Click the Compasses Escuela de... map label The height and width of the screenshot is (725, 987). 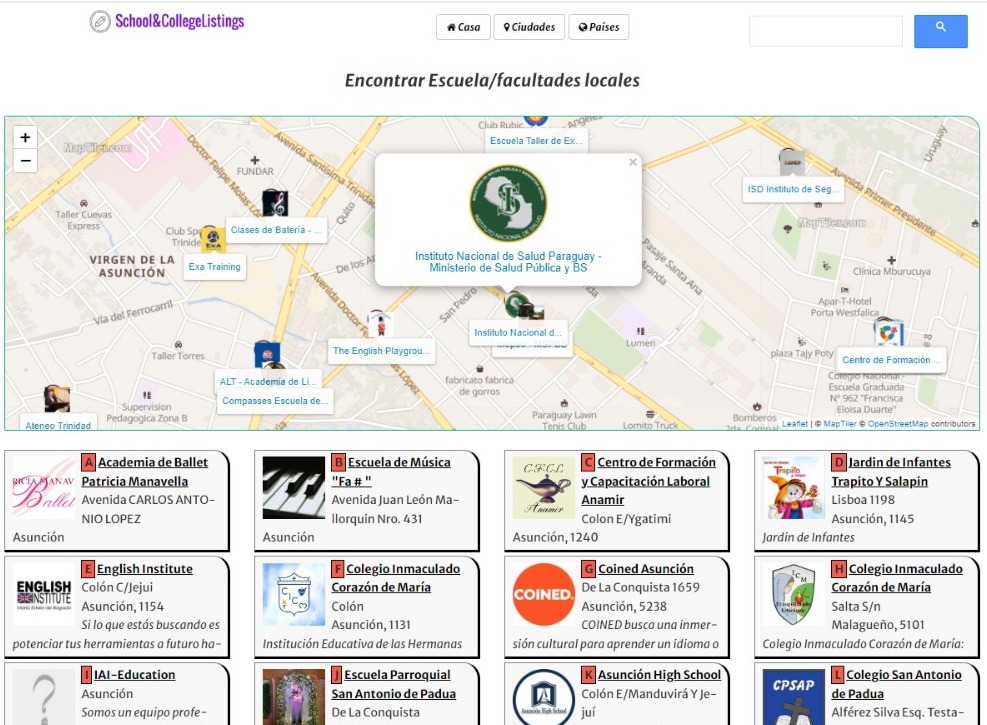tap(275, 401)
